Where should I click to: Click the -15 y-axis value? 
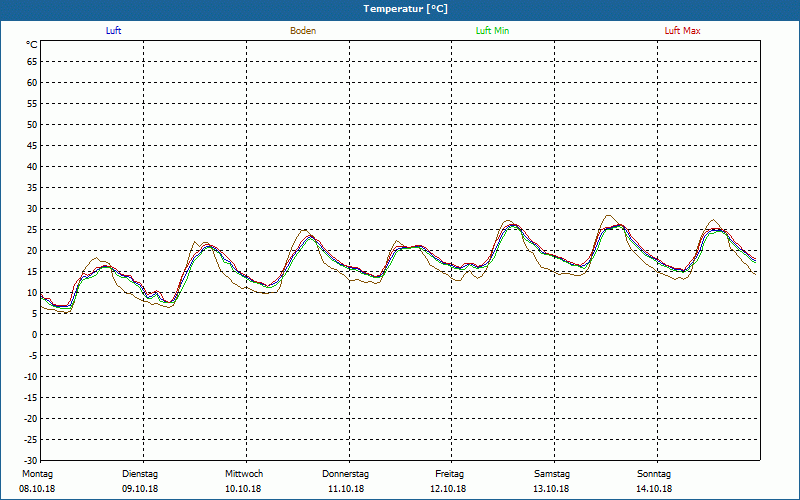pyautogui.click(x=31, y=397)
